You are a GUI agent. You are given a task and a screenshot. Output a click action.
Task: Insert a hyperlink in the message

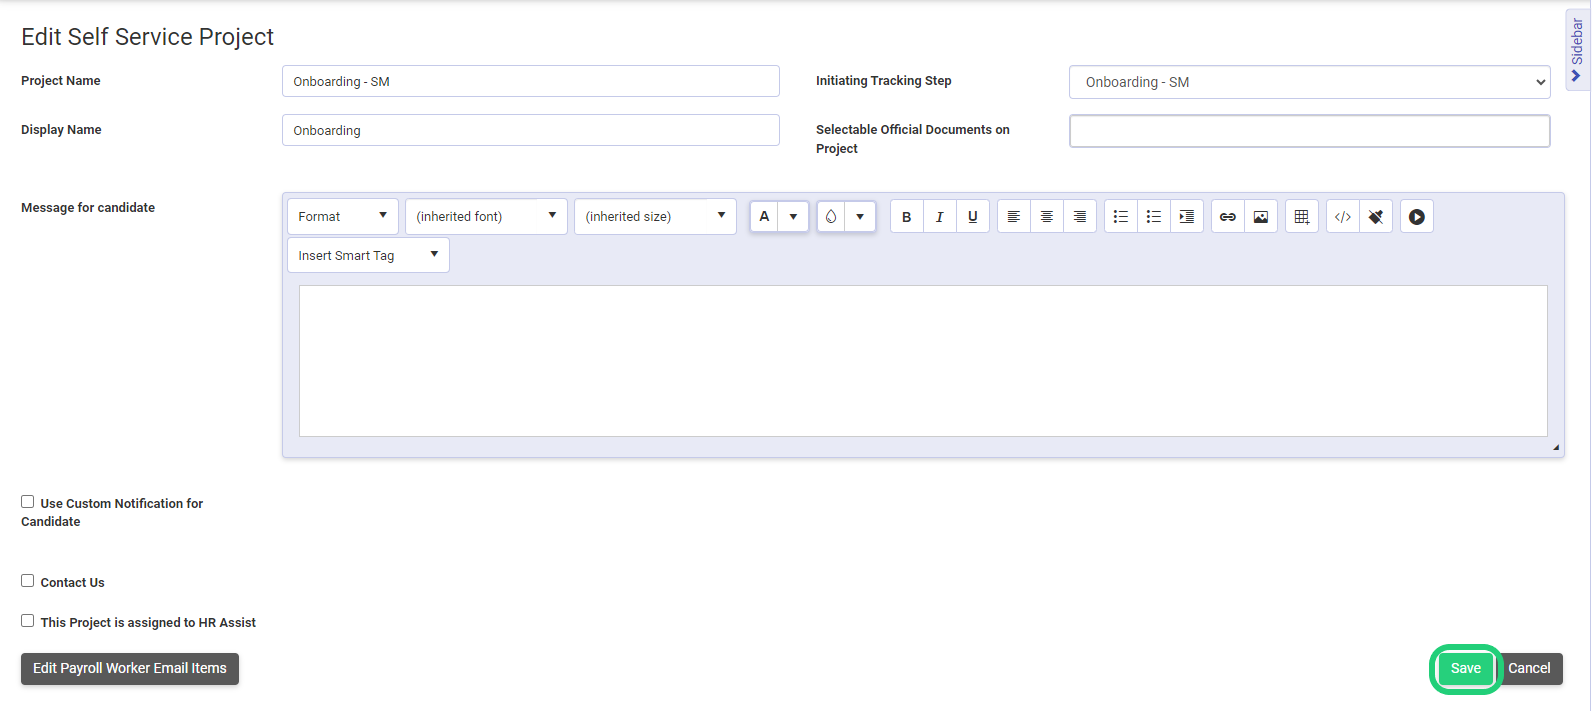coord(1227,217)
